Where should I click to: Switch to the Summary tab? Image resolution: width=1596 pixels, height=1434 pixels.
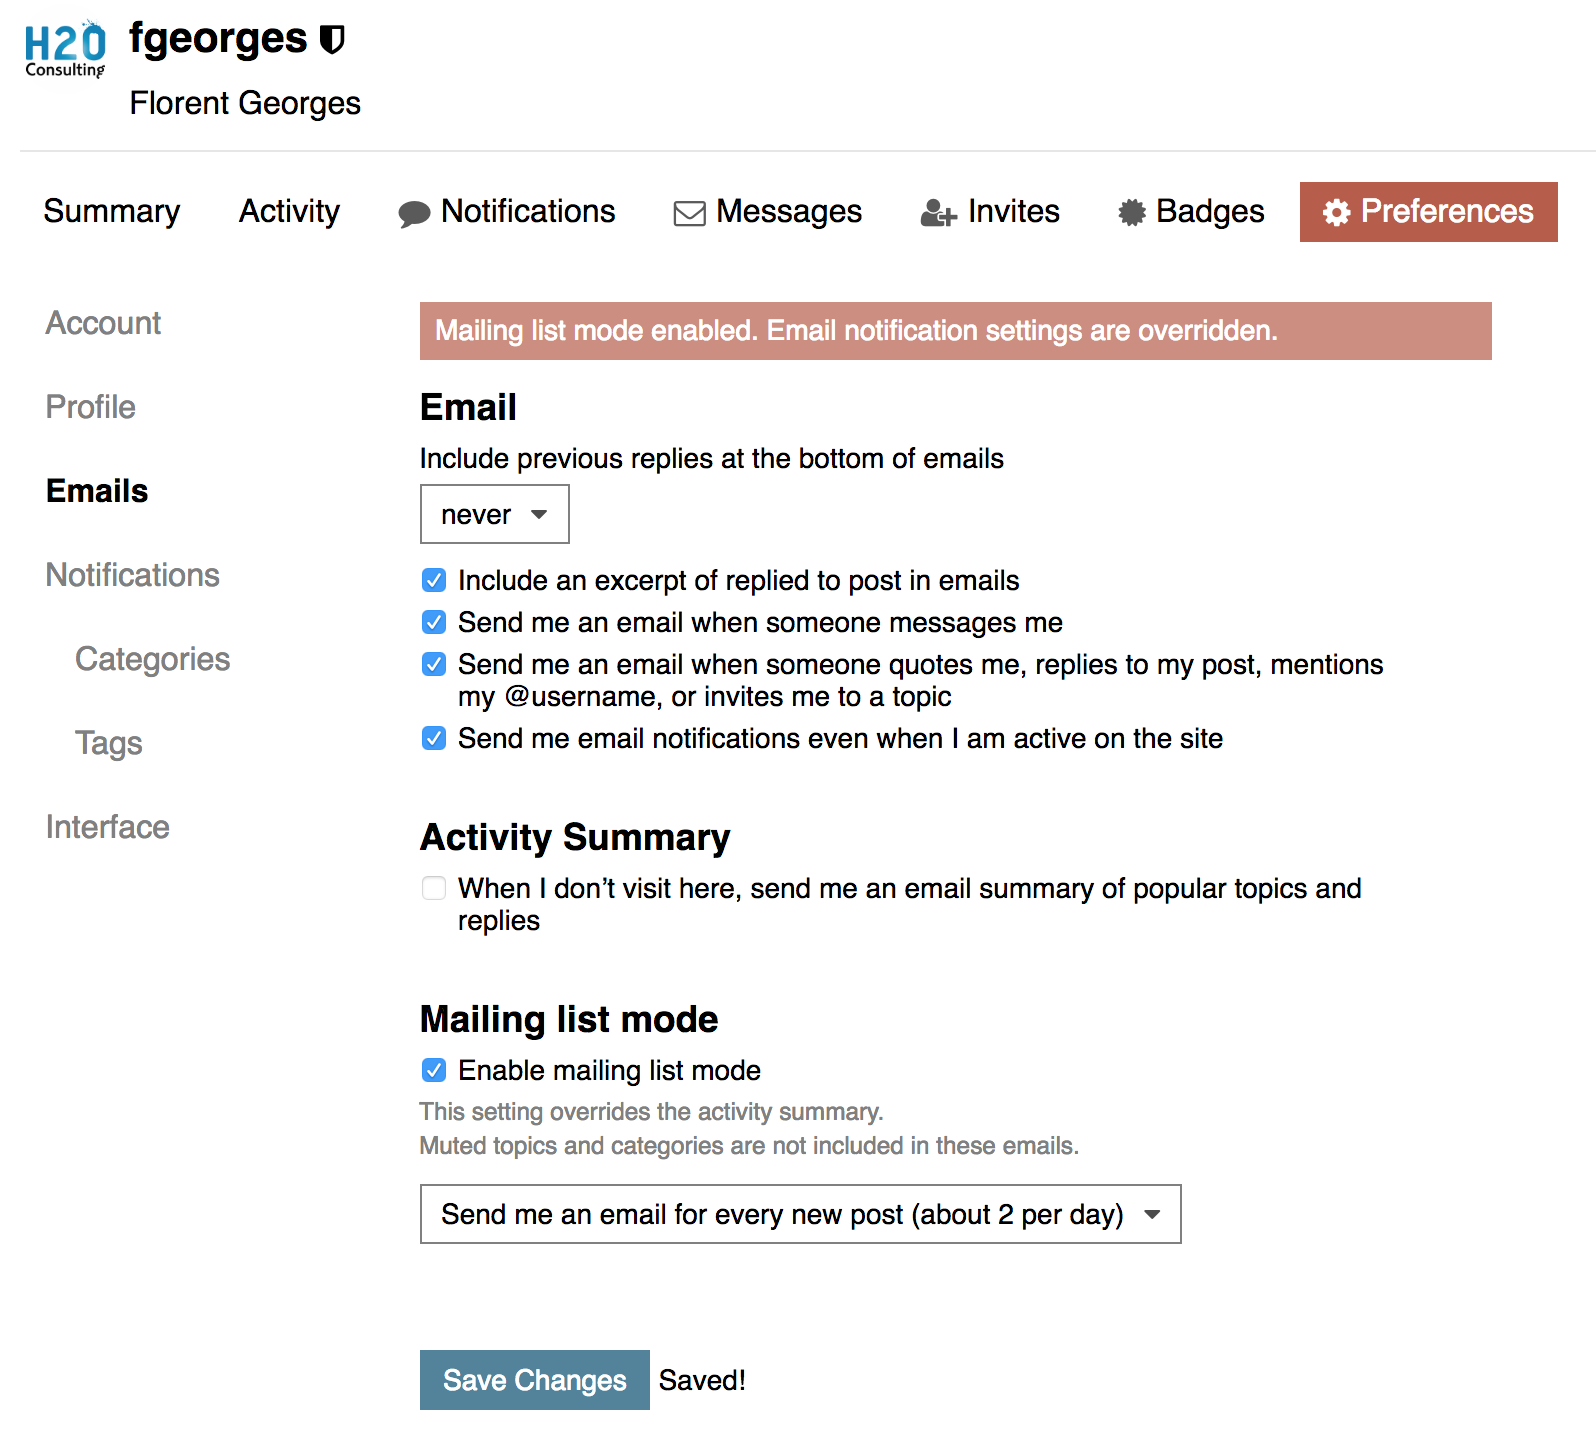[112, 211]
